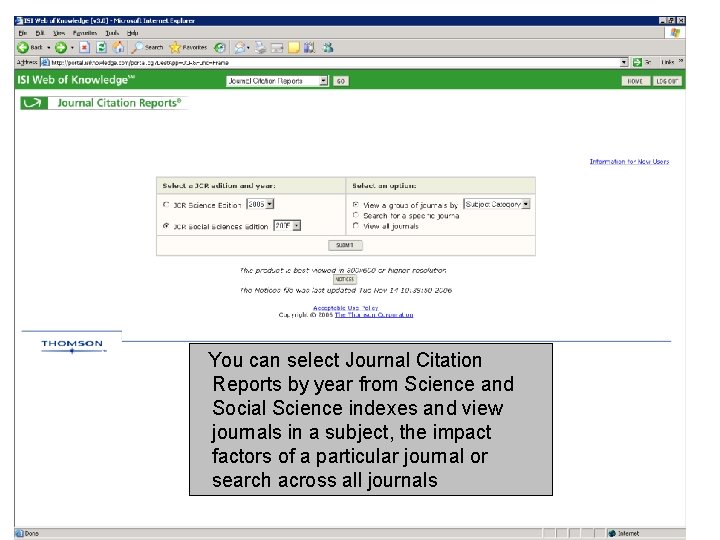The width and height of the screenshot is (720, 540).
Task: Choose Search for a specific journal option
Action: pos(355,215)
